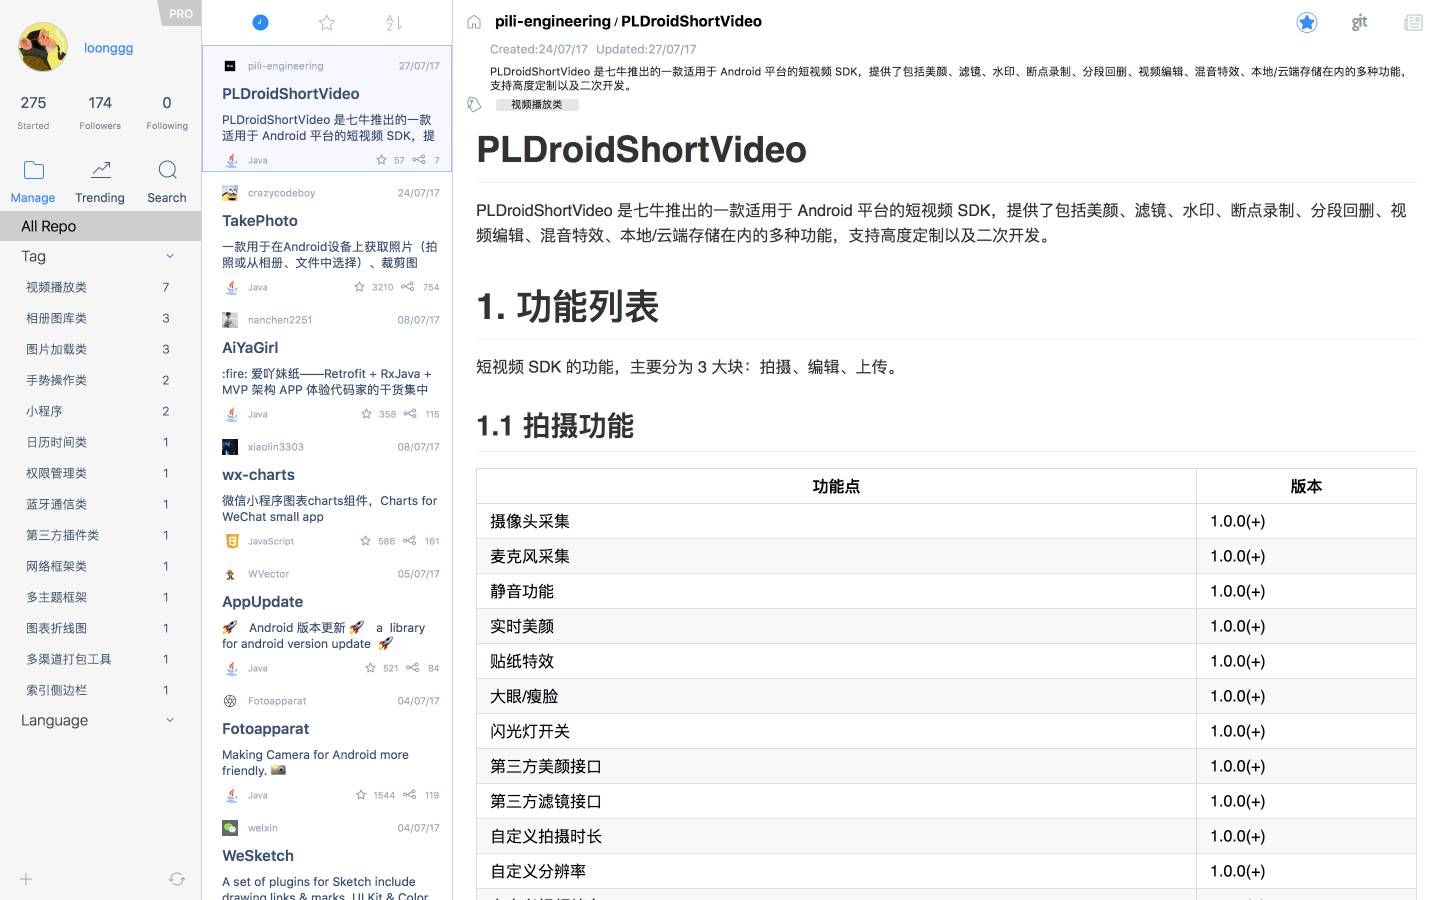Click crazycodeboy owner avatar
The image size is (1440, 900).
(x=230, y=193)
